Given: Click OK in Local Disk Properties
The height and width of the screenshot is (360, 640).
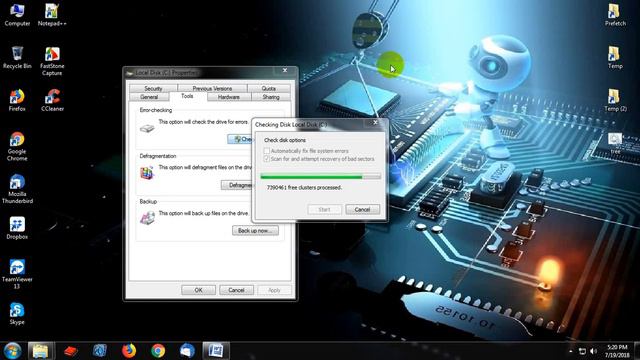Looking at the screenshot, I should click(198, 290).
